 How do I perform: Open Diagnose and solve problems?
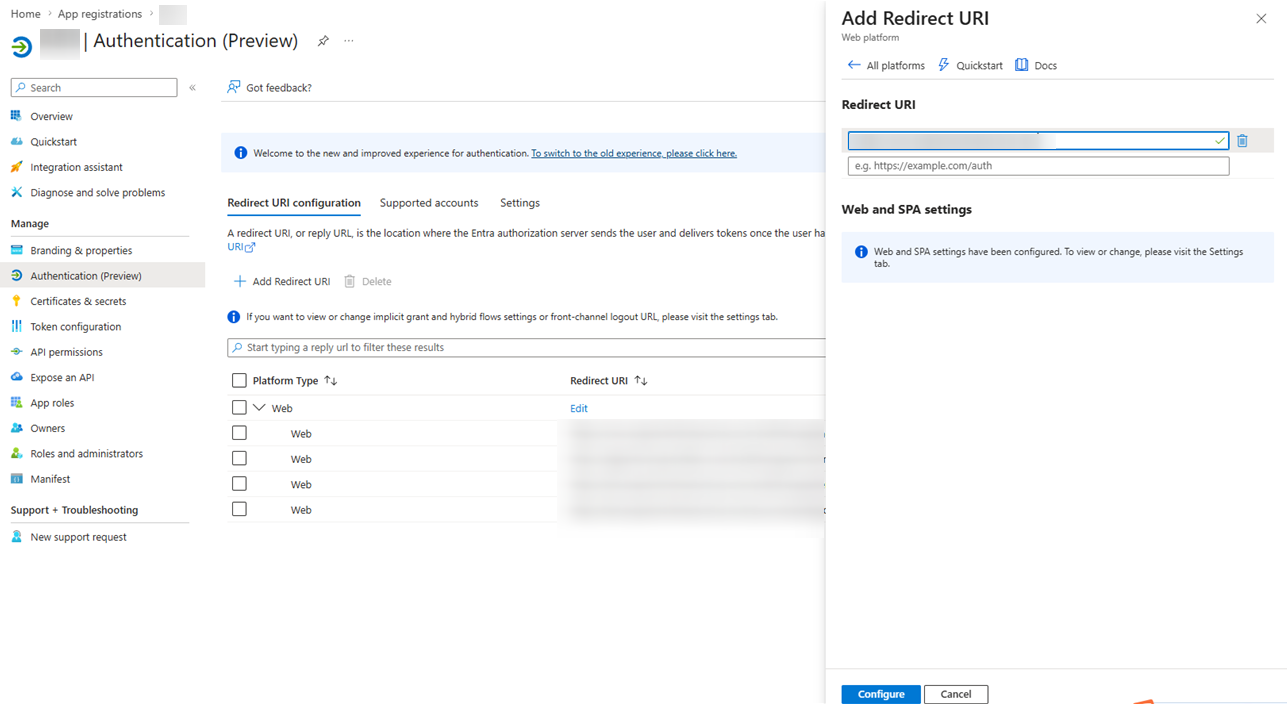[x=97, y=192]
